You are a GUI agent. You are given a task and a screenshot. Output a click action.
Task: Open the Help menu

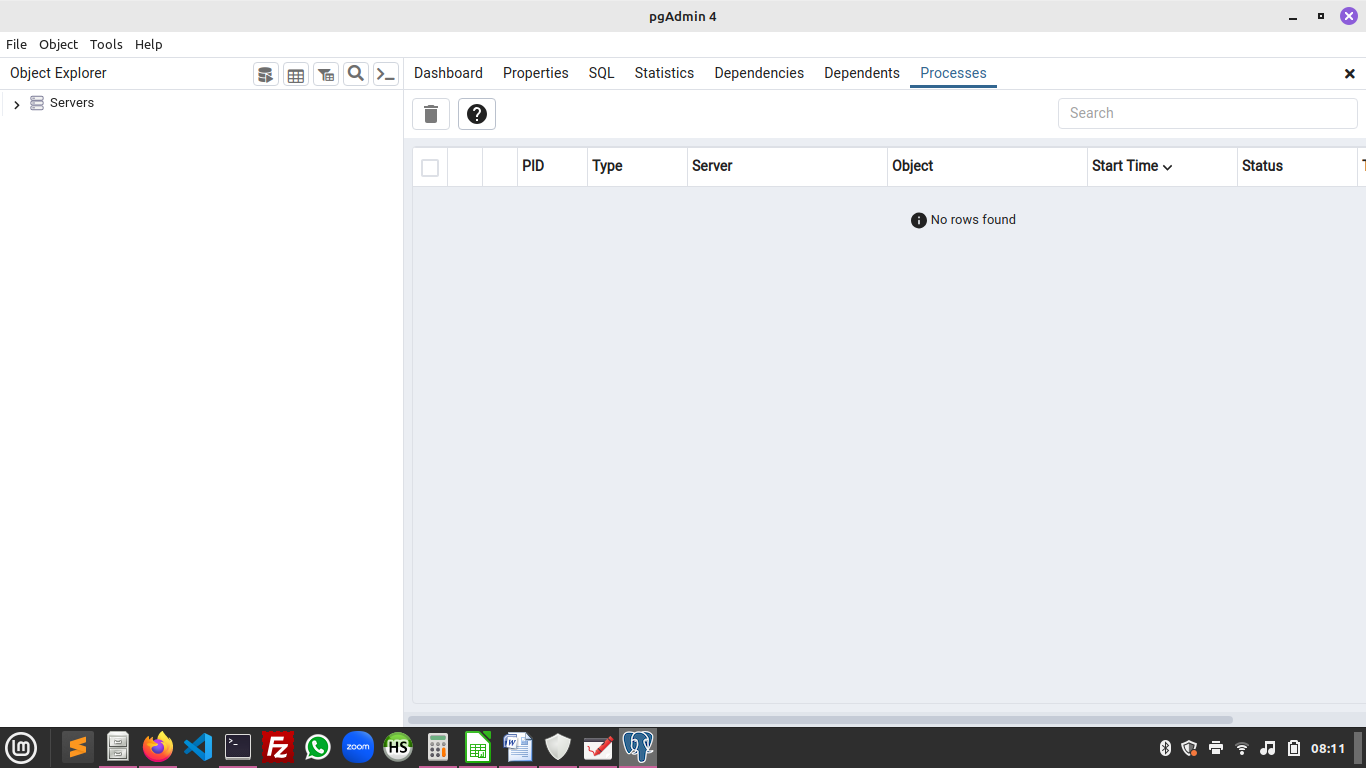149,45
